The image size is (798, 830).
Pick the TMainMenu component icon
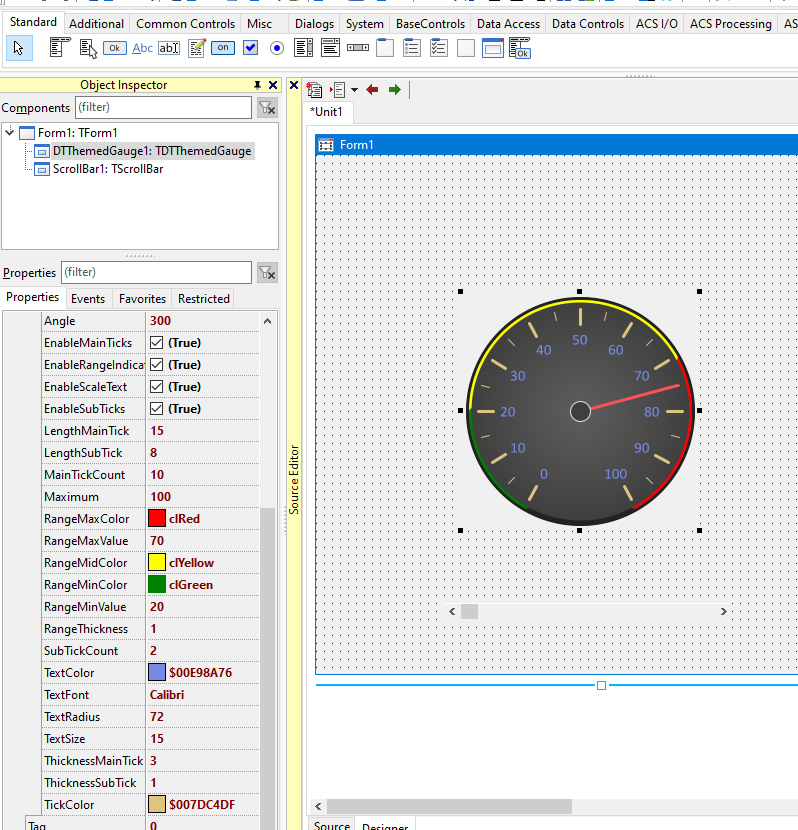pos(60,48)
